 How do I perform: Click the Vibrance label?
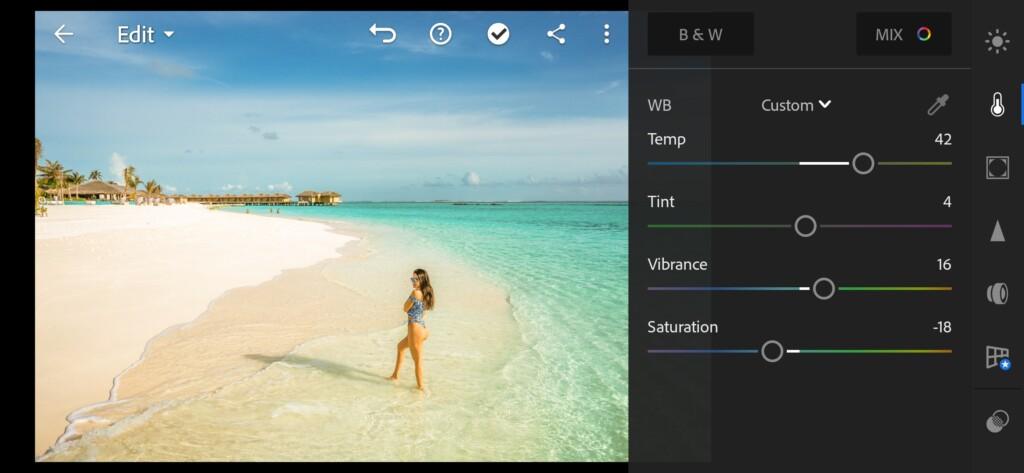(x=677, y=265)
